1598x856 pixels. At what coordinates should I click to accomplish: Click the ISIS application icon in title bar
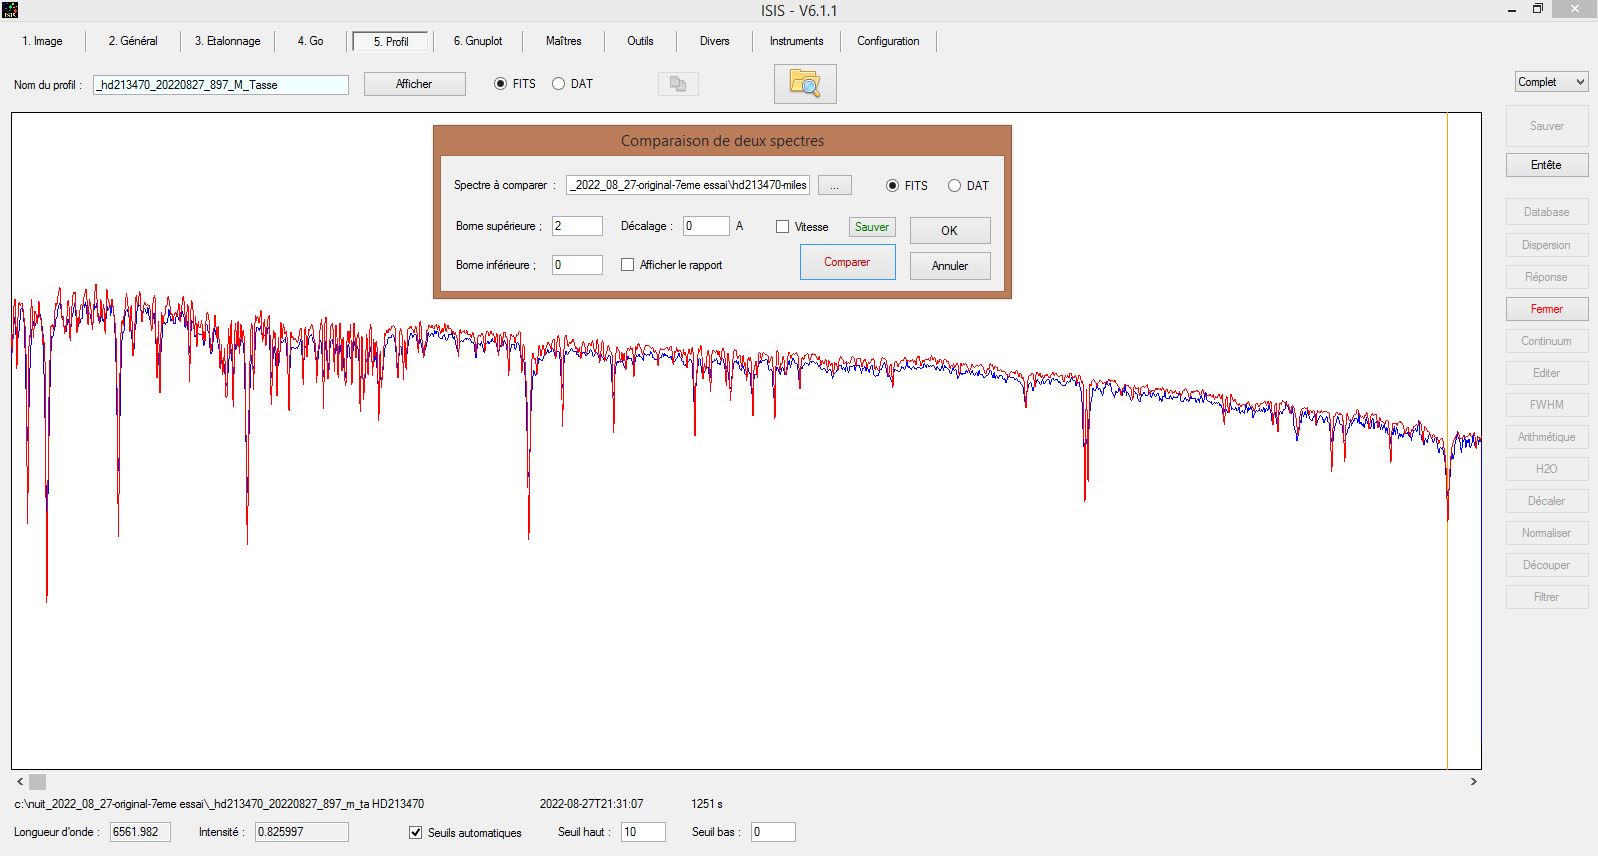click(x=10, y=10)
